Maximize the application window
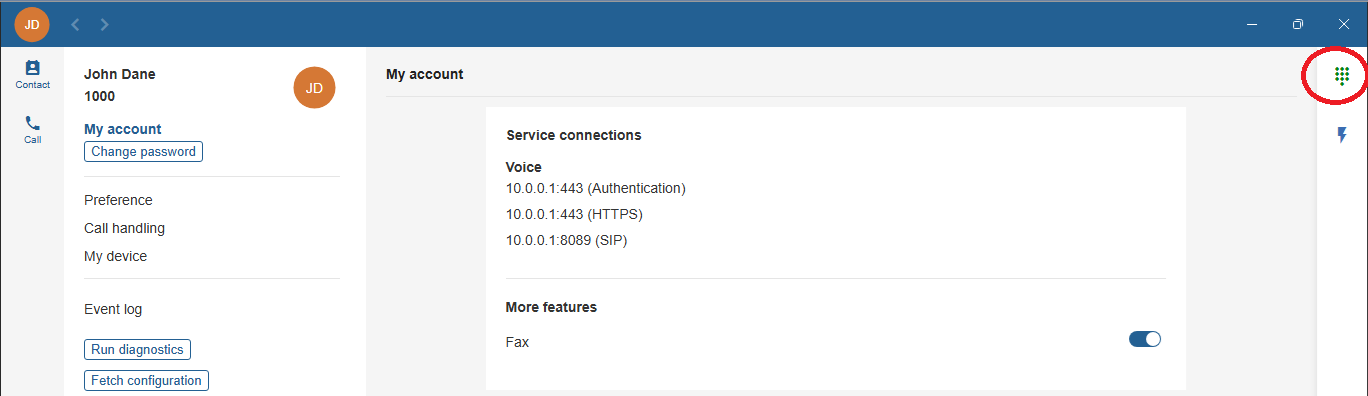 pos(1297,24)
